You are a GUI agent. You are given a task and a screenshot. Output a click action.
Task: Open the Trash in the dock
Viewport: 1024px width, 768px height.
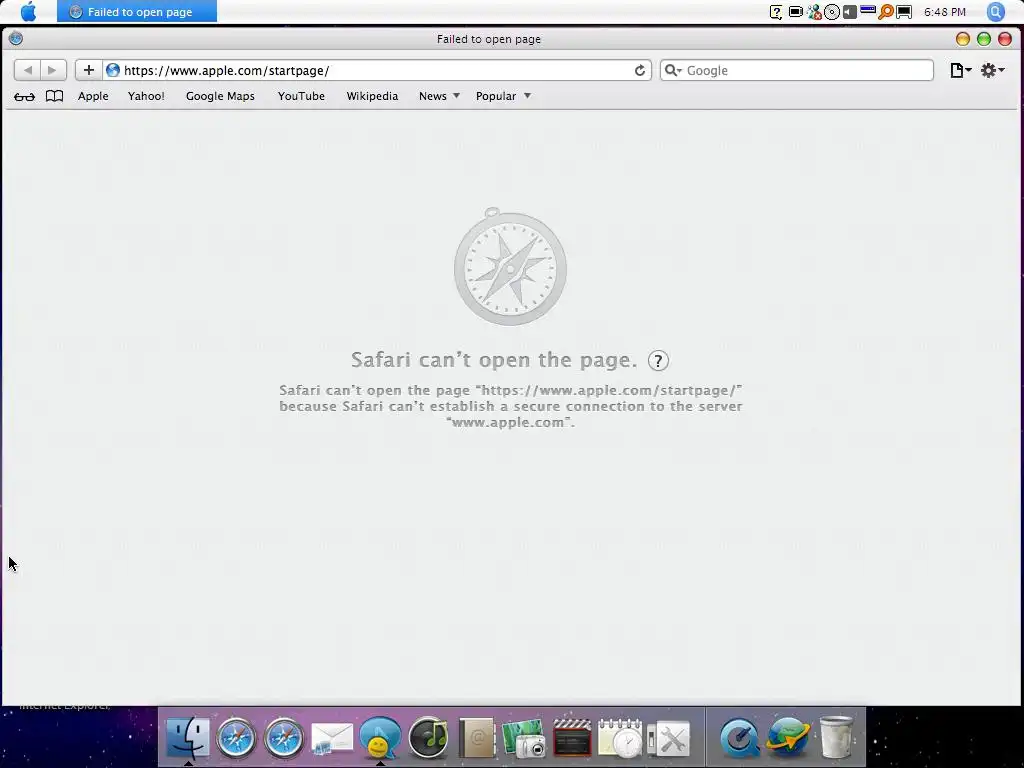tap(837, 737)
